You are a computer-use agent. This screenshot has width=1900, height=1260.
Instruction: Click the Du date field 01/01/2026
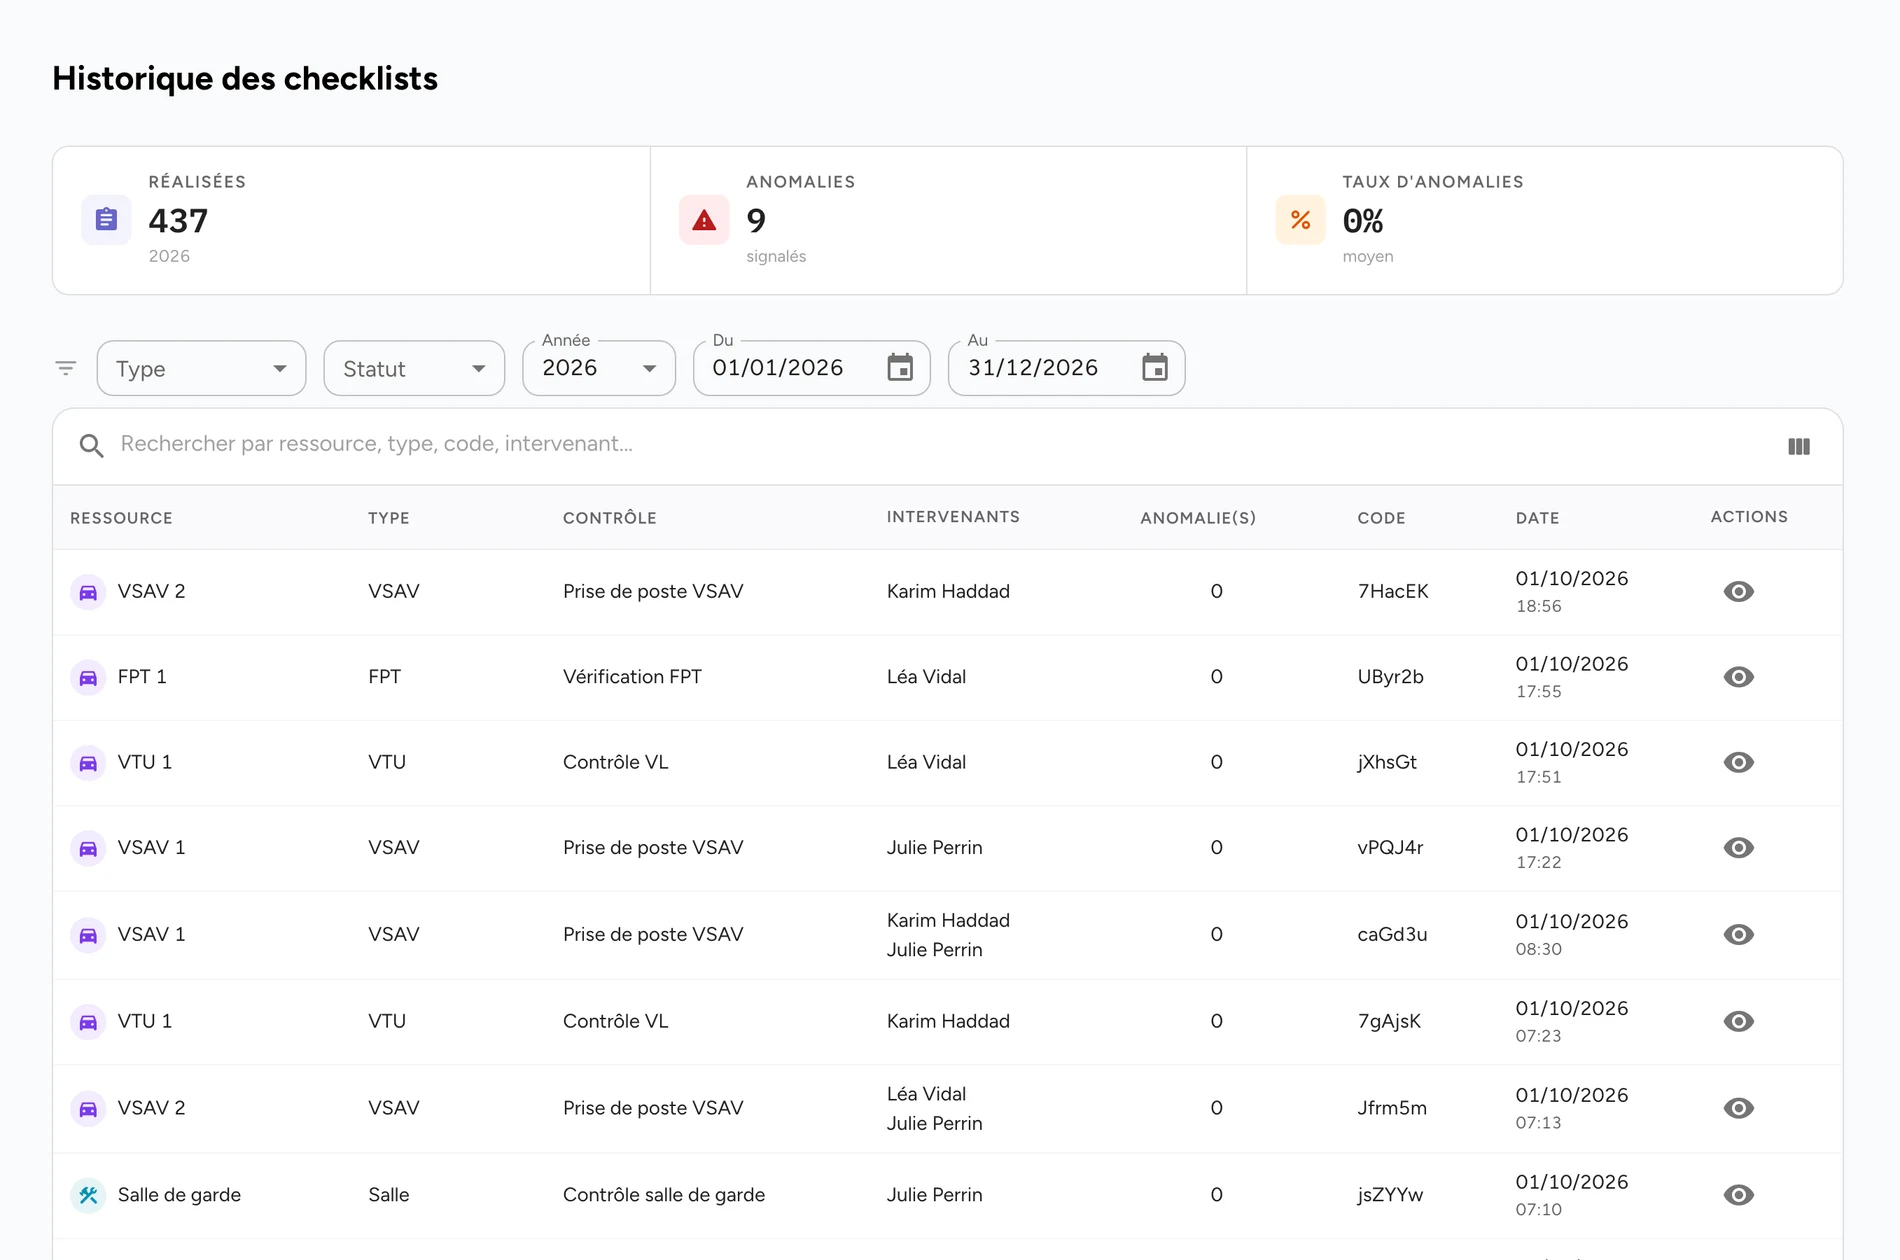(x=811, y=368)
